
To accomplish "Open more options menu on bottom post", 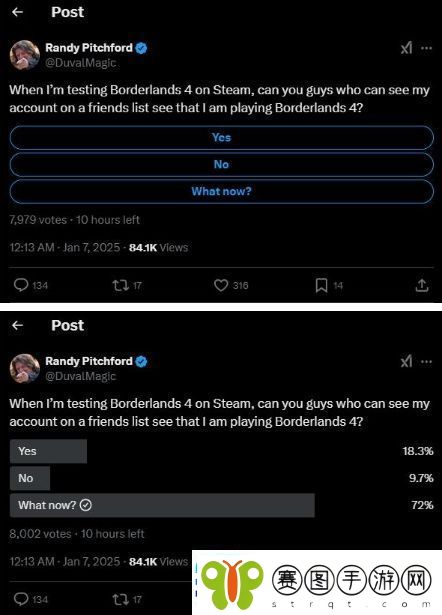I will [426, 361].
